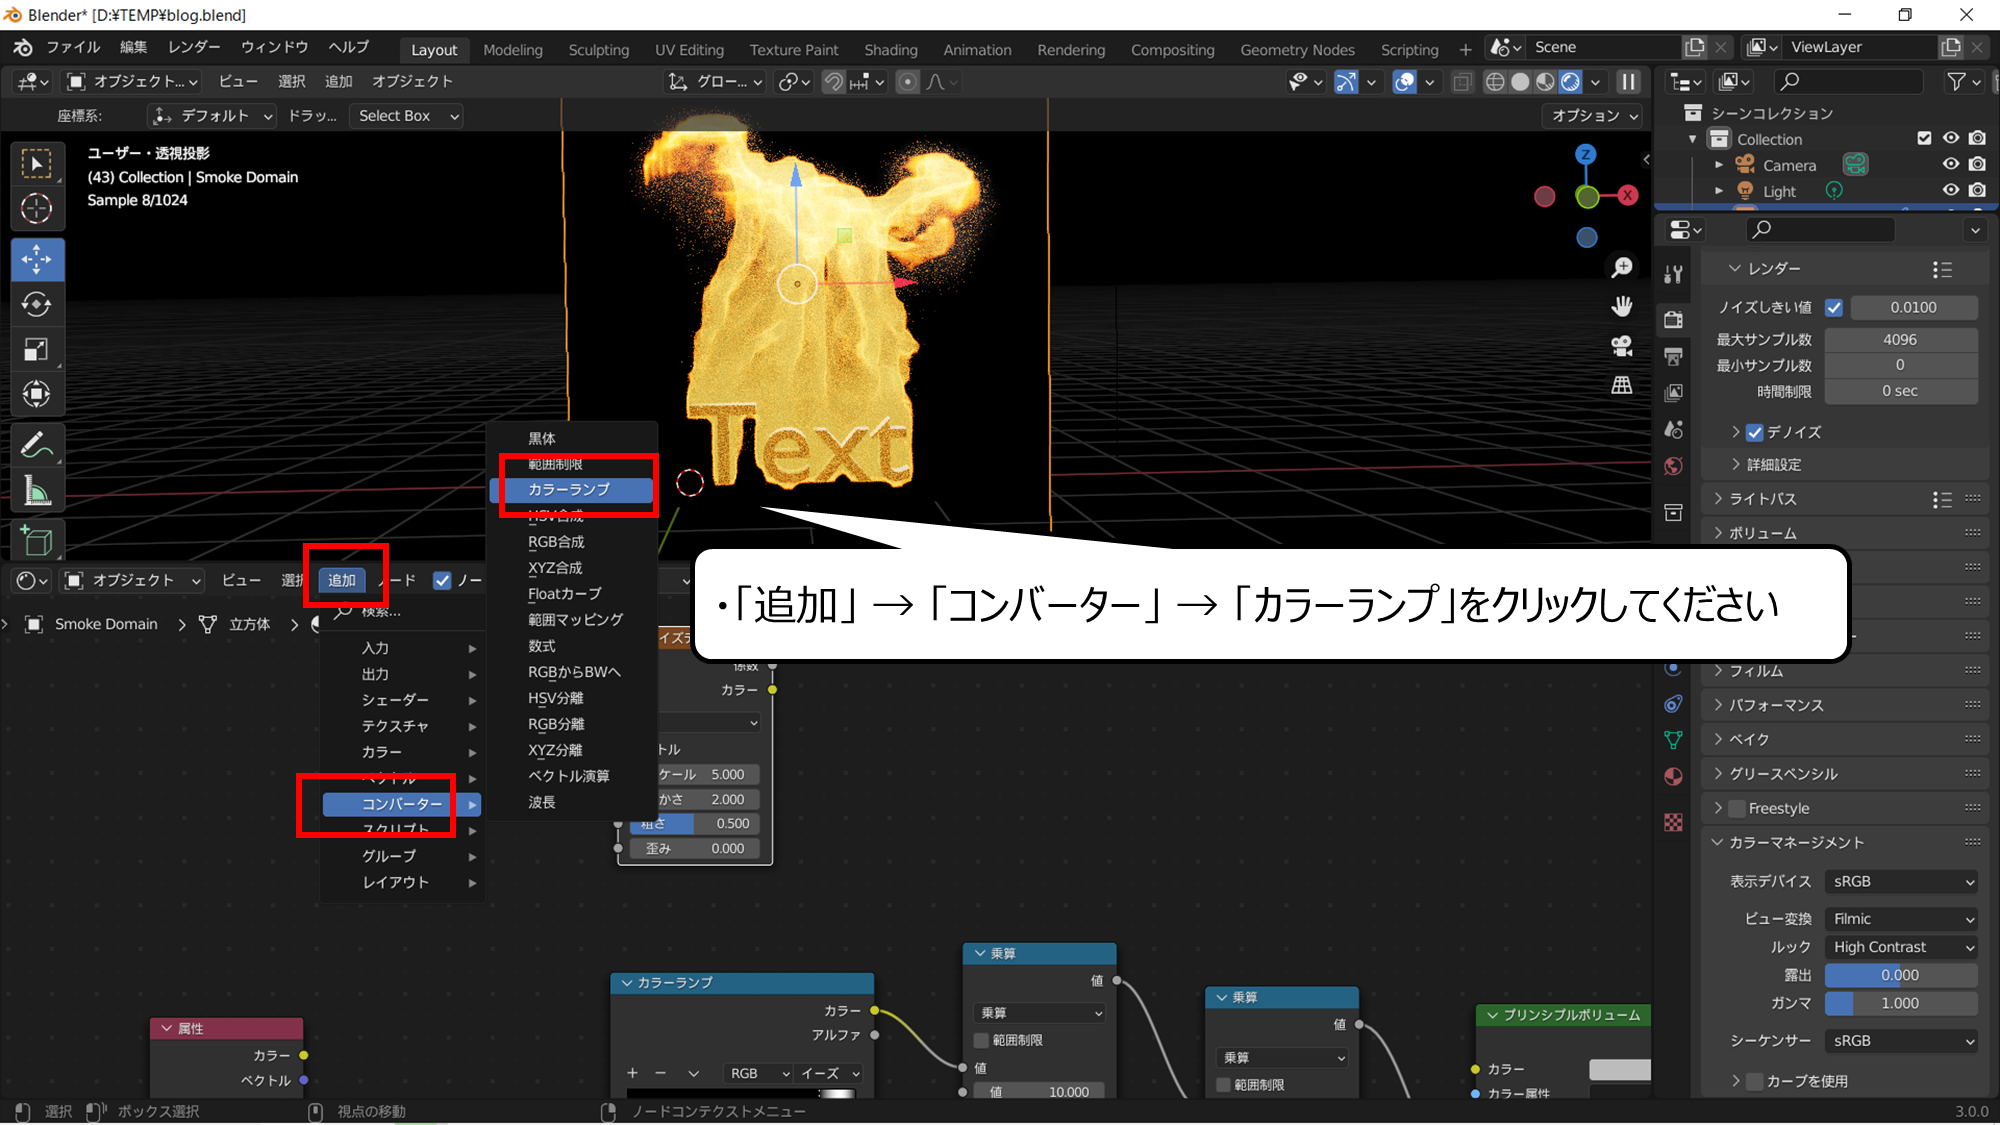
Task: Pause viewport render preview
Action: click(x=1629, y=82)
